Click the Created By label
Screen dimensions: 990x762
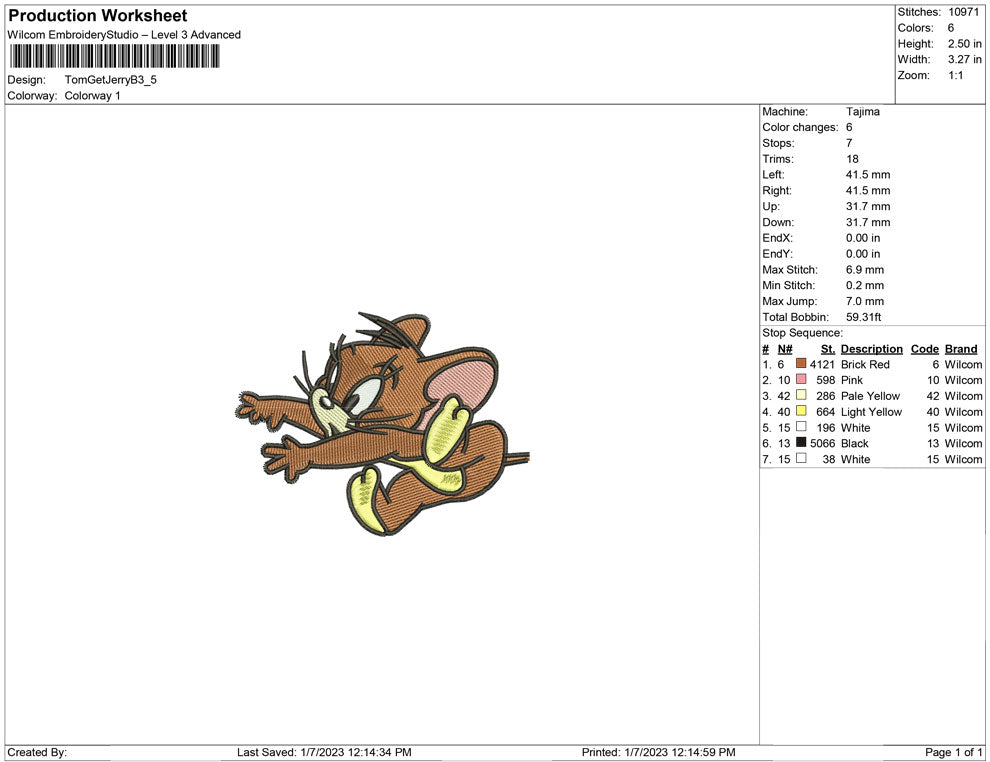click(x=37, y=753)
